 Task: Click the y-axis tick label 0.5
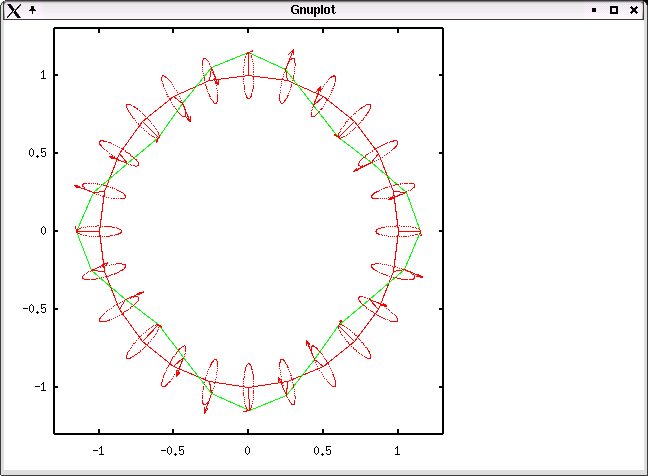[36, 153]
